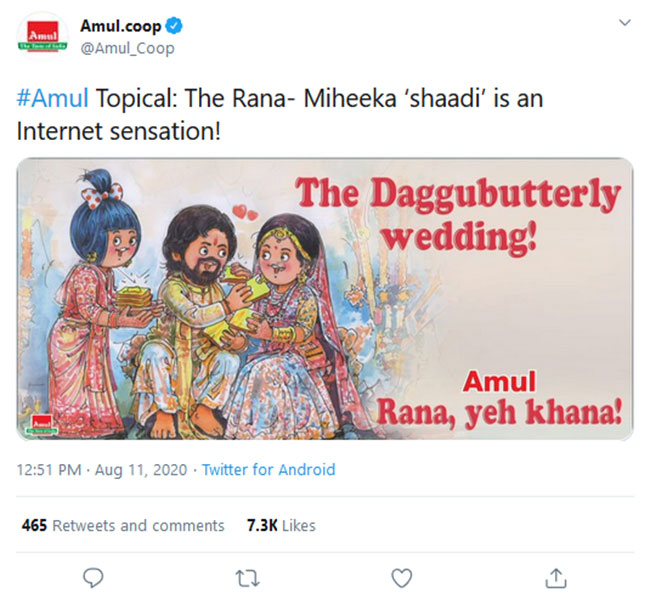This screenshot has width=650, height=604.
Task: Open the Amul profile avatar
Action: coord(40,37)
